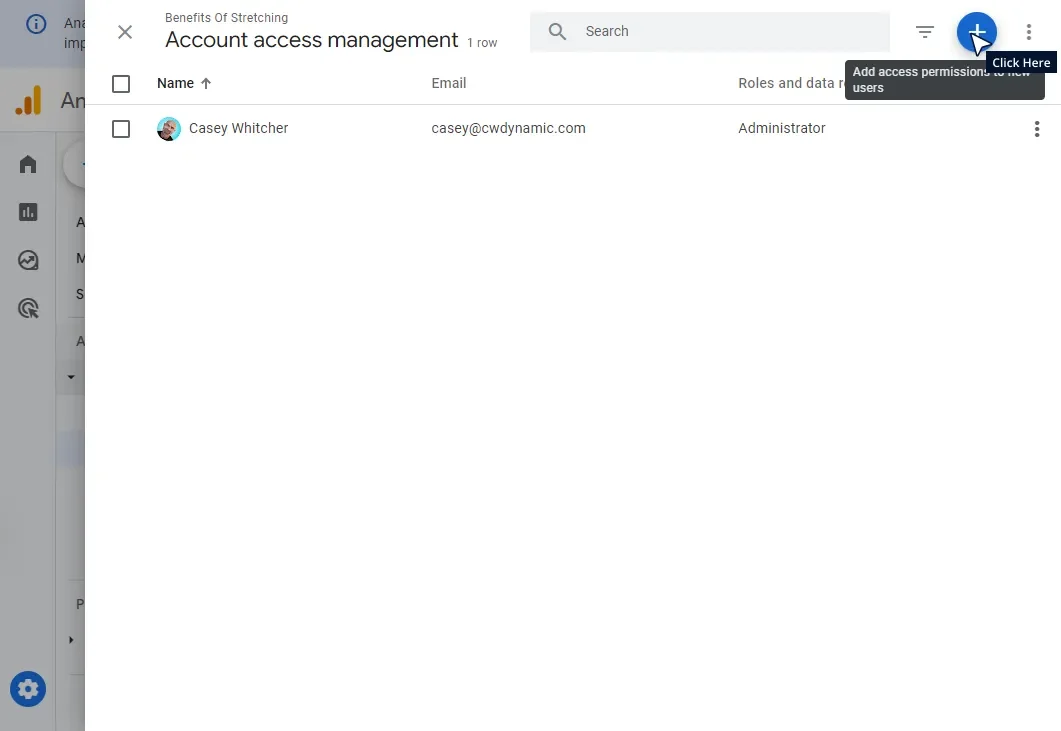Viewport: 1061px width, 731px height.
Task: Open the row options menu for Casey Whitcher
Action: (1037, 128)
